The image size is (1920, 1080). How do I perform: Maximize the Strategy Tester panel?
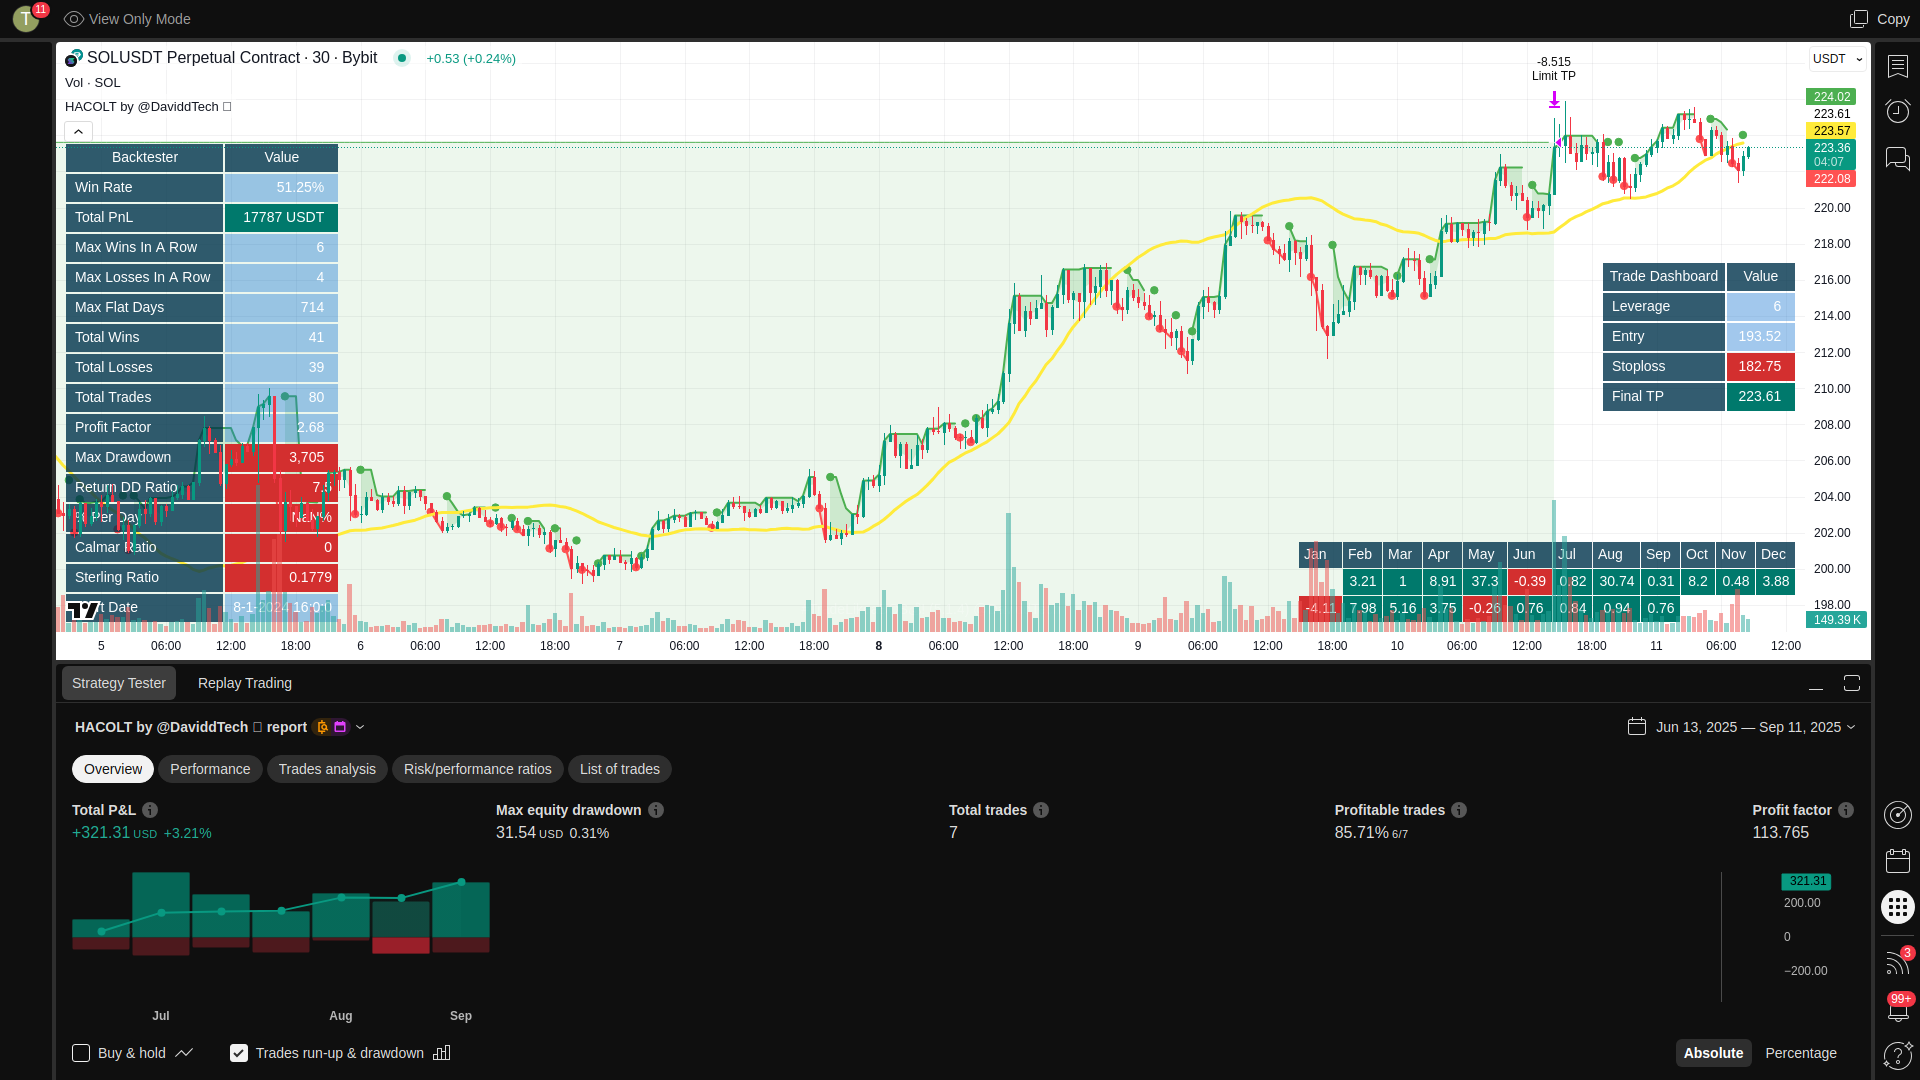(x=1852, y=683)
